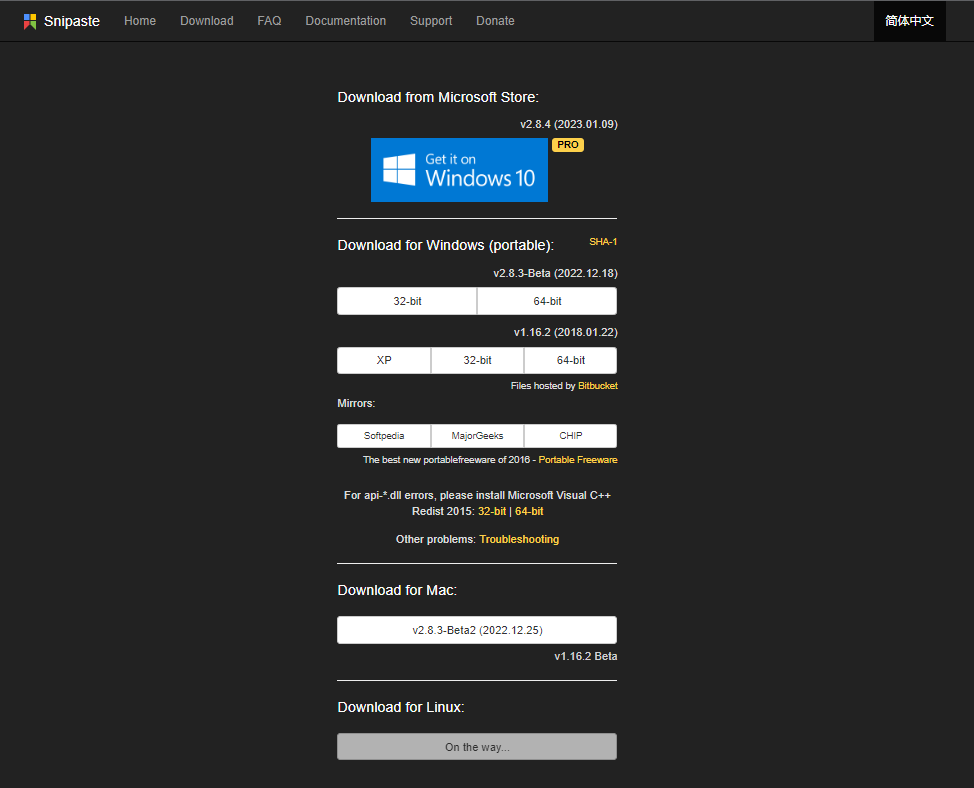Open the Home nav item
The height and width of the screenshot is (788, 974).
pyautogui.click(x=140, y=21)
